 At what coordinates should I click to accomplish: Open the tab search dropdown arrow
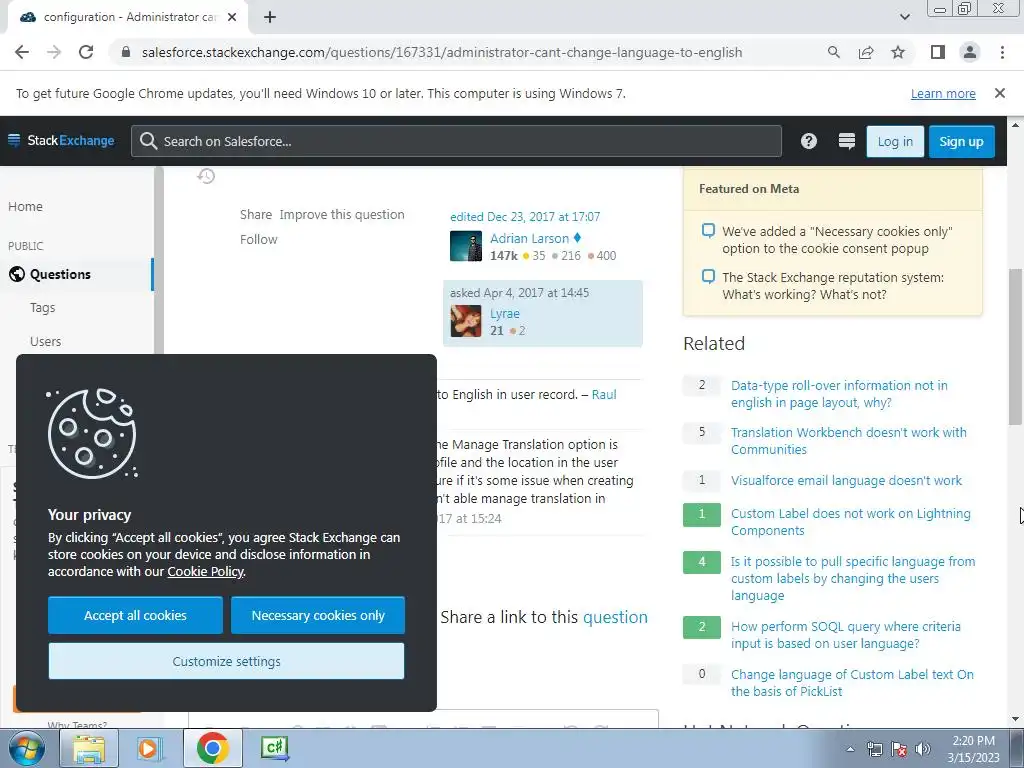(904, 18)
